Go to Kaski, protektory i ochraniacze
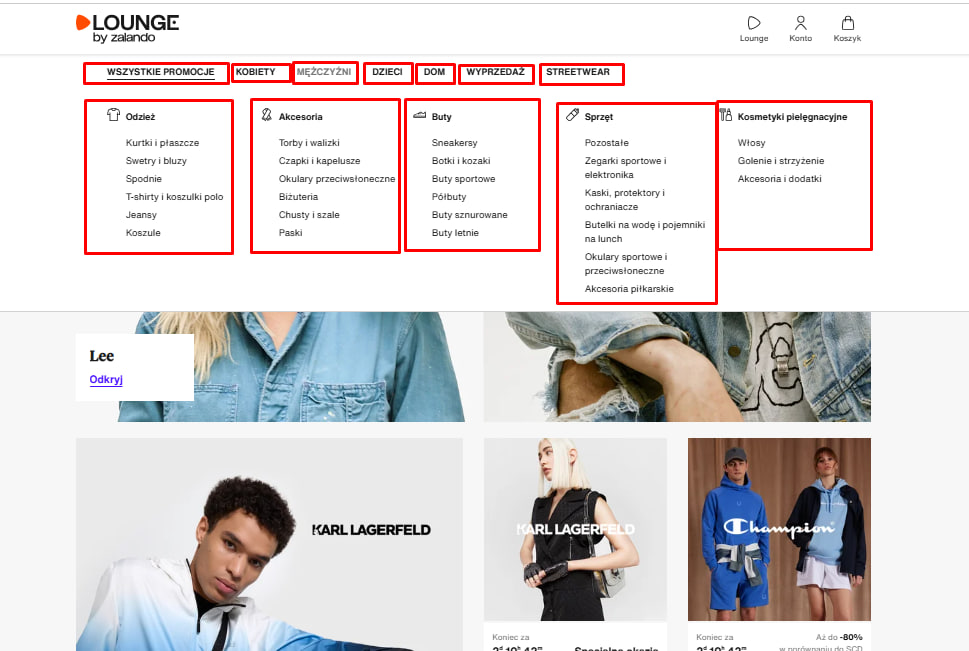969x651 pixels. point(625,200)
